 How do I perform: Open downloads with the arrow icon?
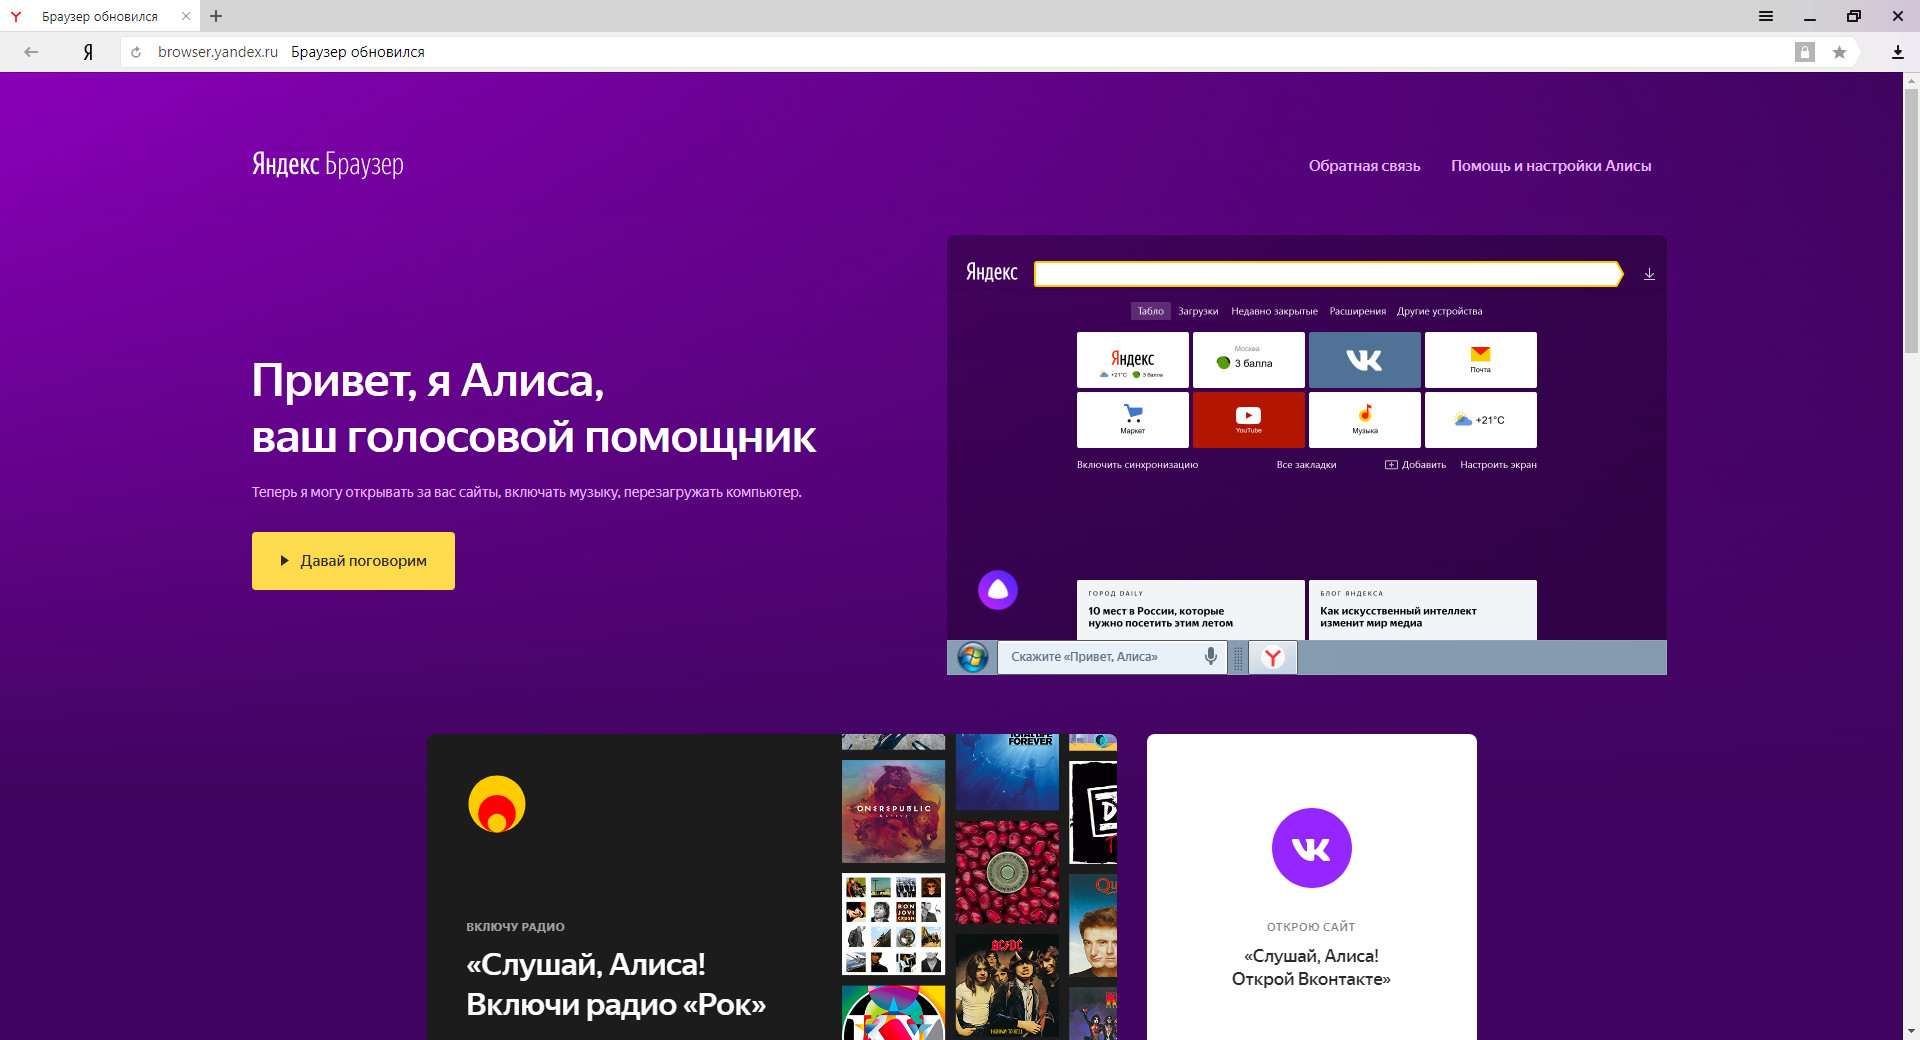coord(1897,52)
